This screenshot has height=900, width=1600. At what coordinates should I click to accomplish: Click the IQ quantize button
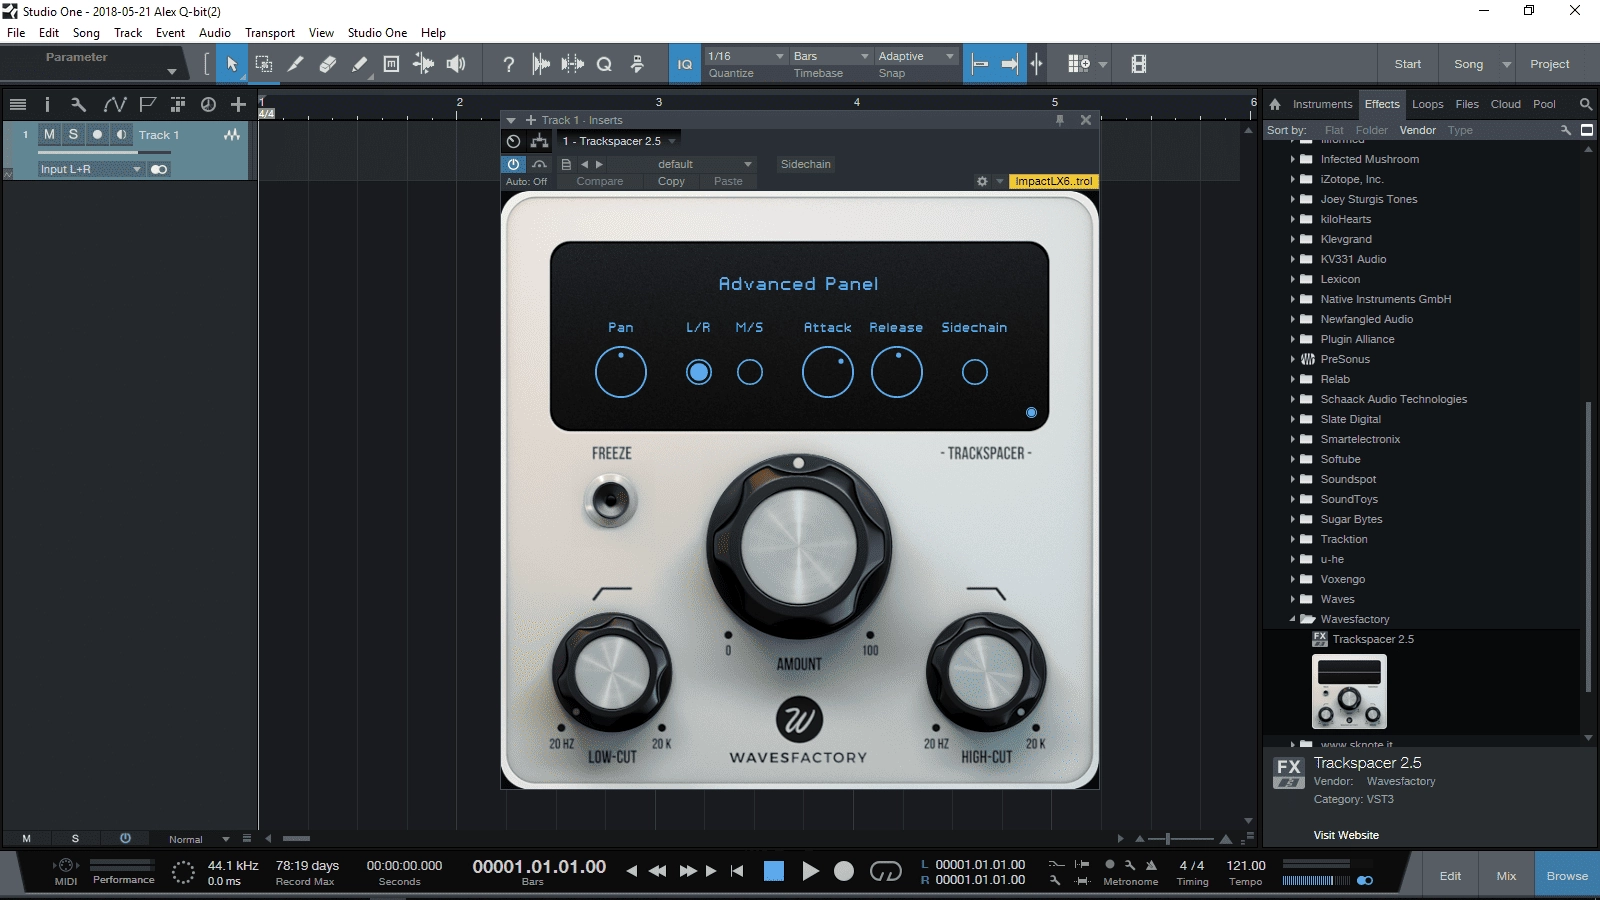click(x=684, y=64)
